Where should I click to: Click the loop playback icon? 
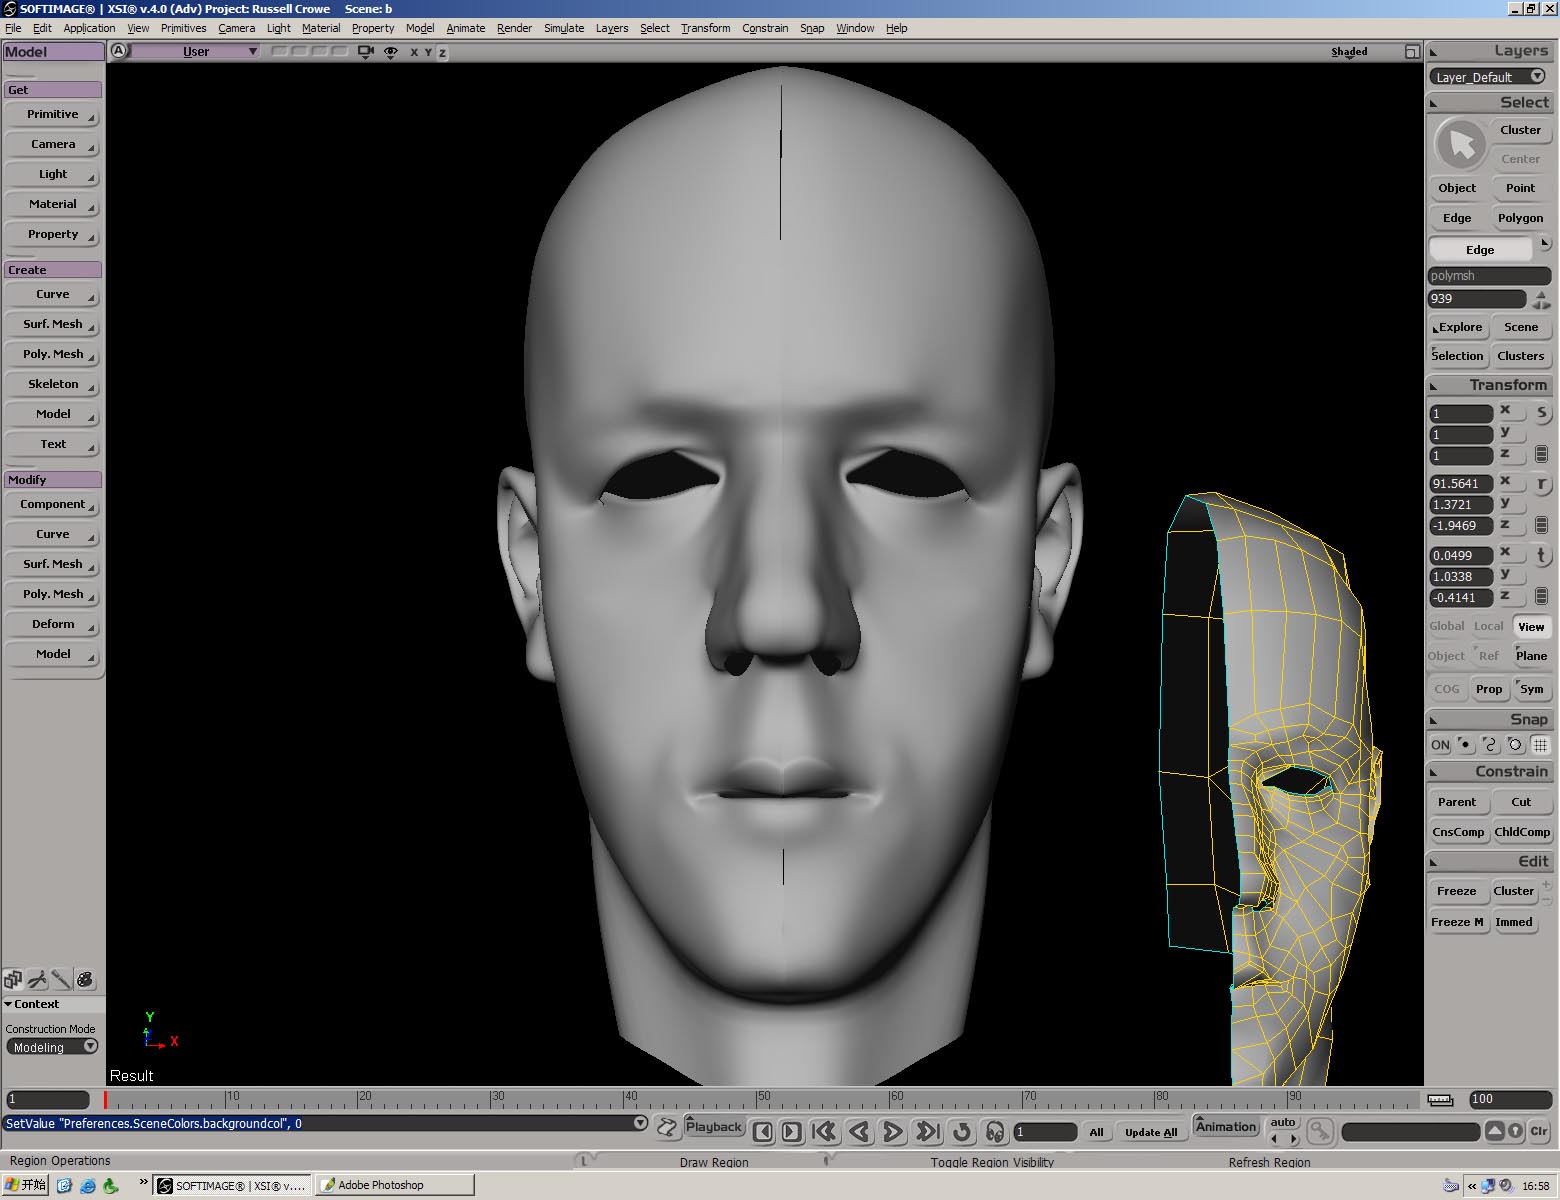[x=961, y=1131]
